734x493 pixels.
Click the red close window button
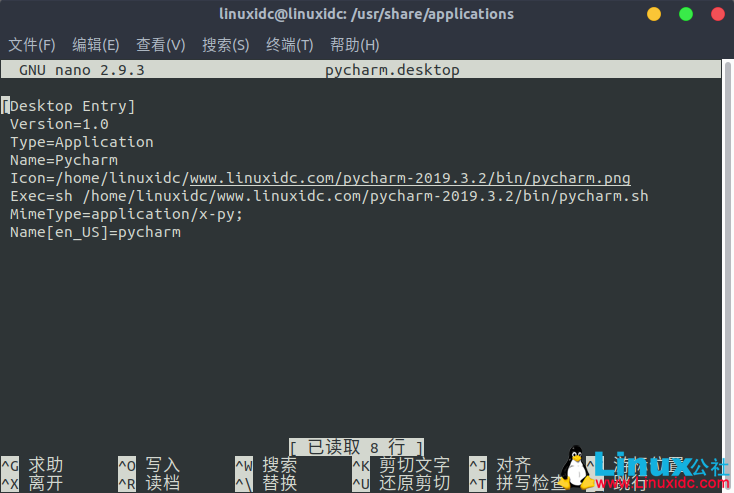pos(718,14)
